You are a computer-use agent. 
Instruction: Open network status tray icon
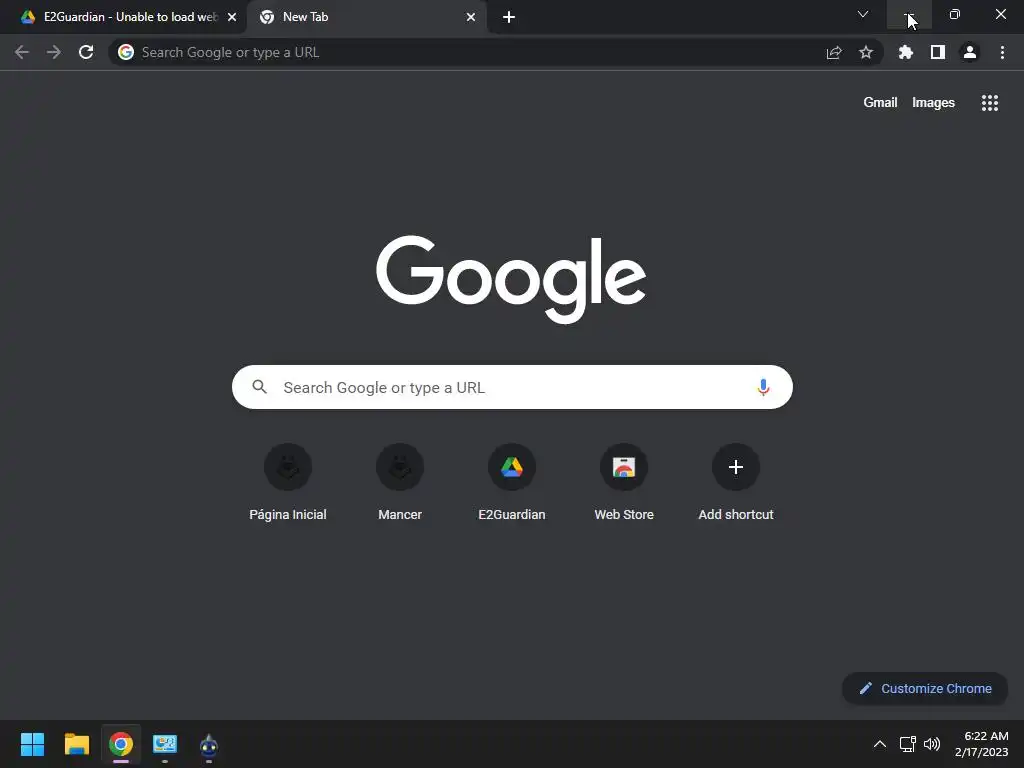pyautogui.click(x=908, y=744)
